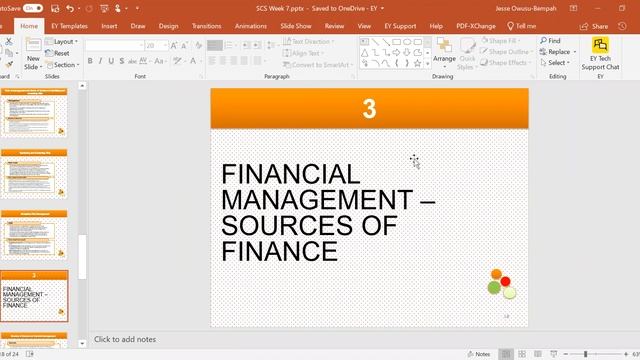Open the Change Case Aa dropdown
Image resolution: width=640 pixels, height=360 pixels.
click(160, 61)
